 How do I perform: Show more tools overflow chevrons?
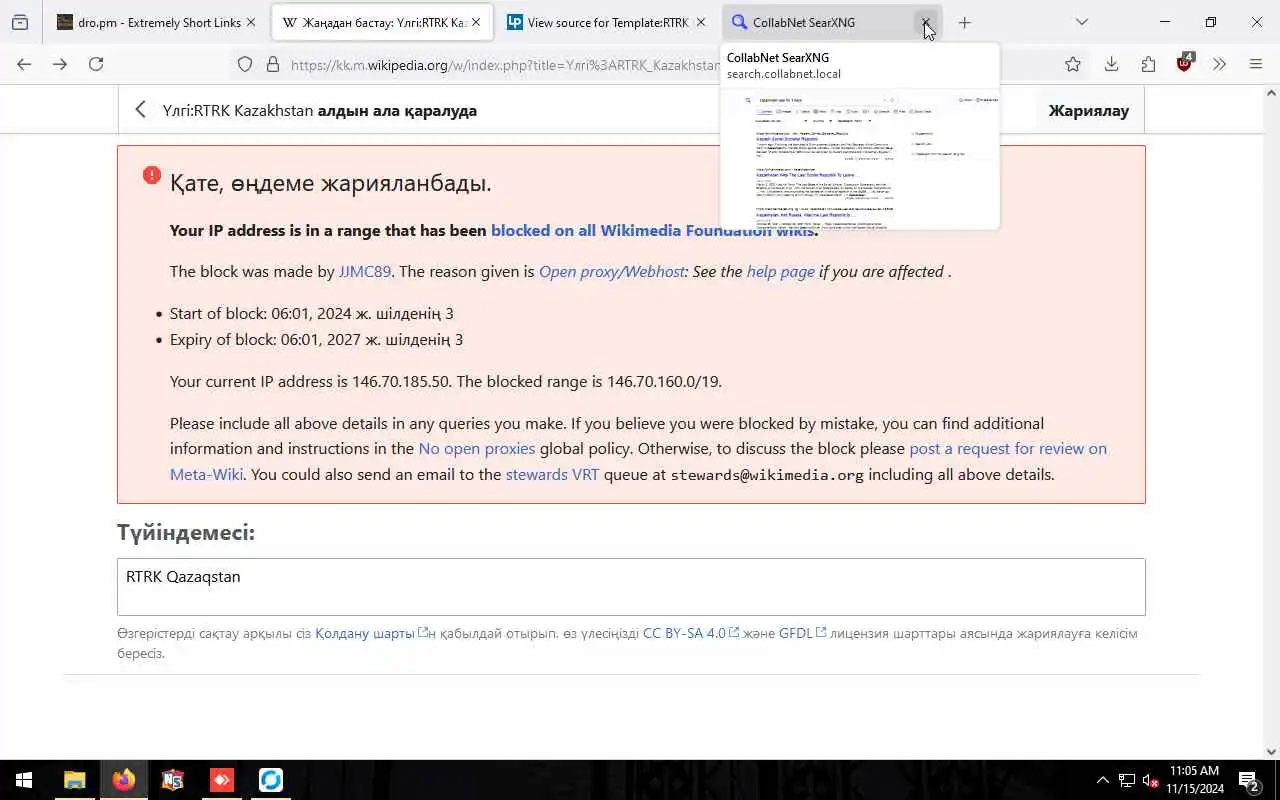1220,64
